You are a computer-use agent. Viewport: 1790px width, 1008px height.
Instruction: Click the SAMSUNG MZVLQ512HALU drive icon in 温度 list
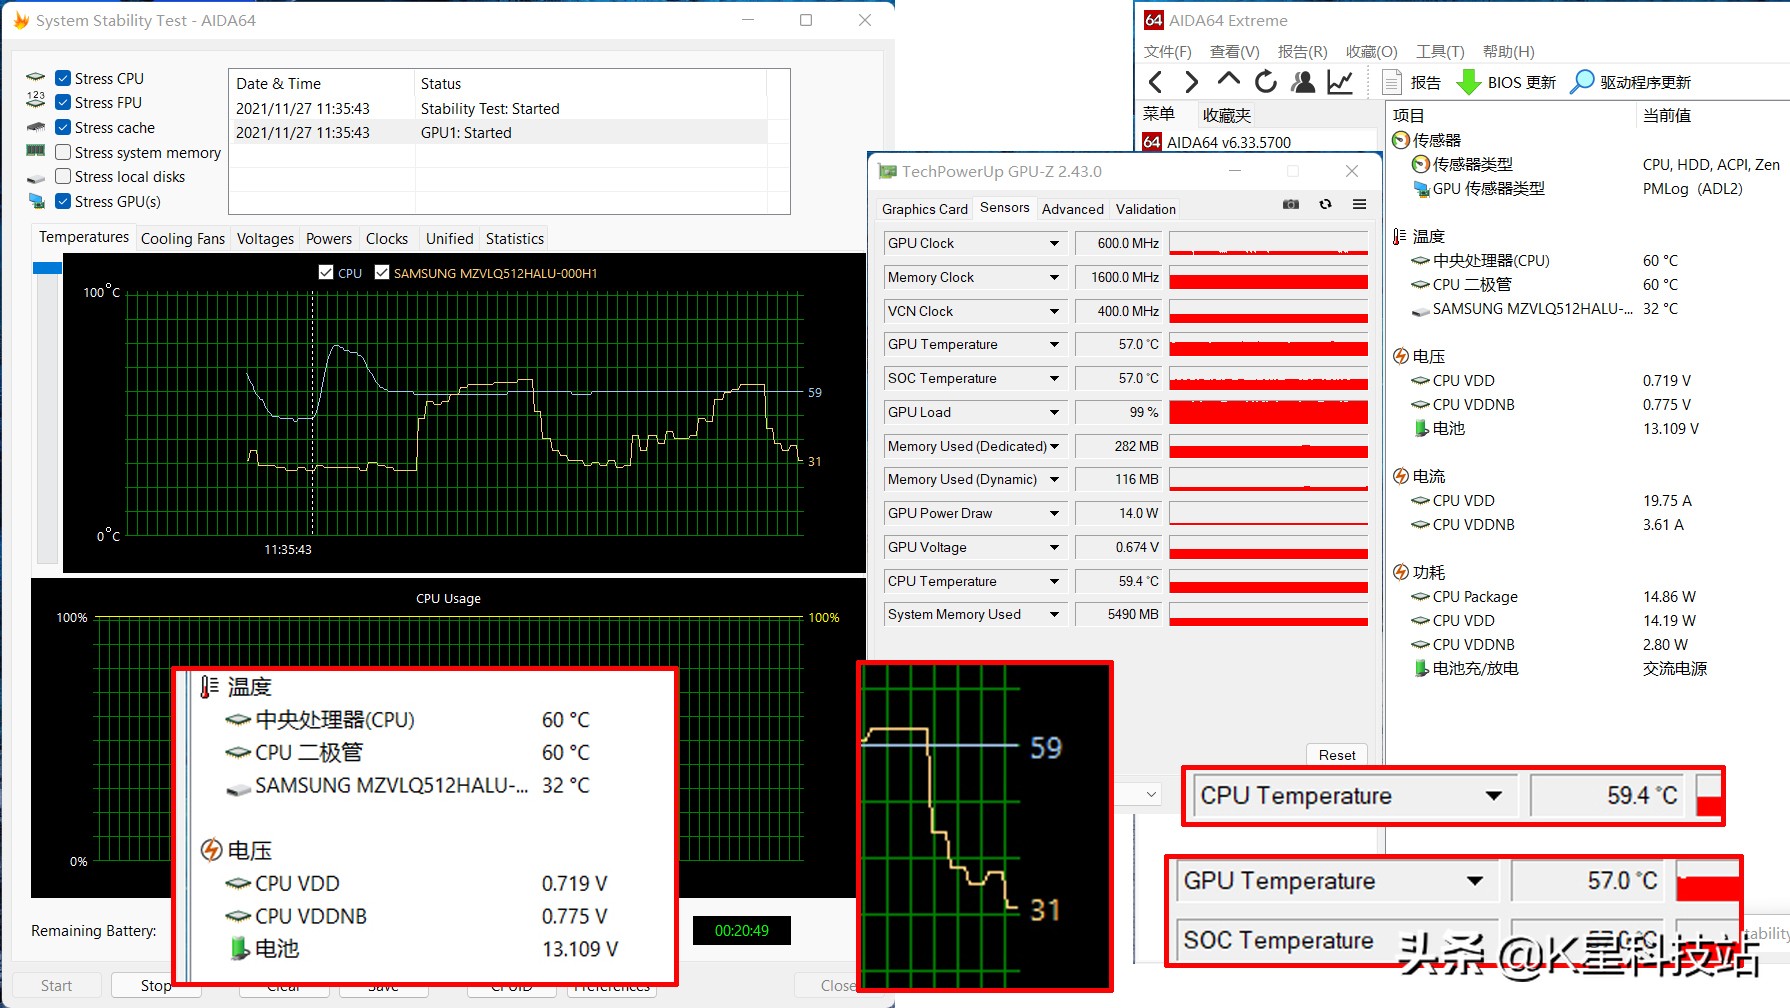(x=1420, y=309)
